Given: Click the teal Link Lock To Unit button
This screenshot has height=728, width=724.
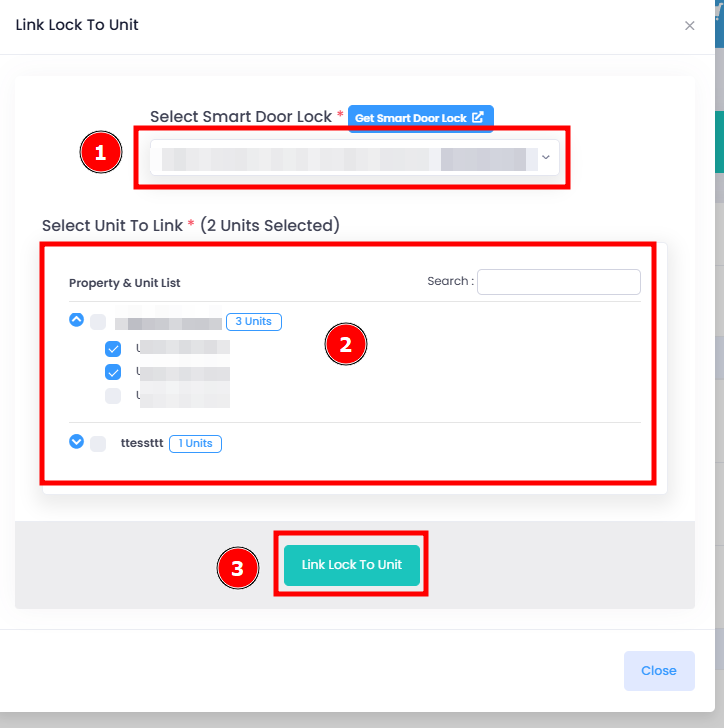Looking at the screenshot, I should [352, 565].
